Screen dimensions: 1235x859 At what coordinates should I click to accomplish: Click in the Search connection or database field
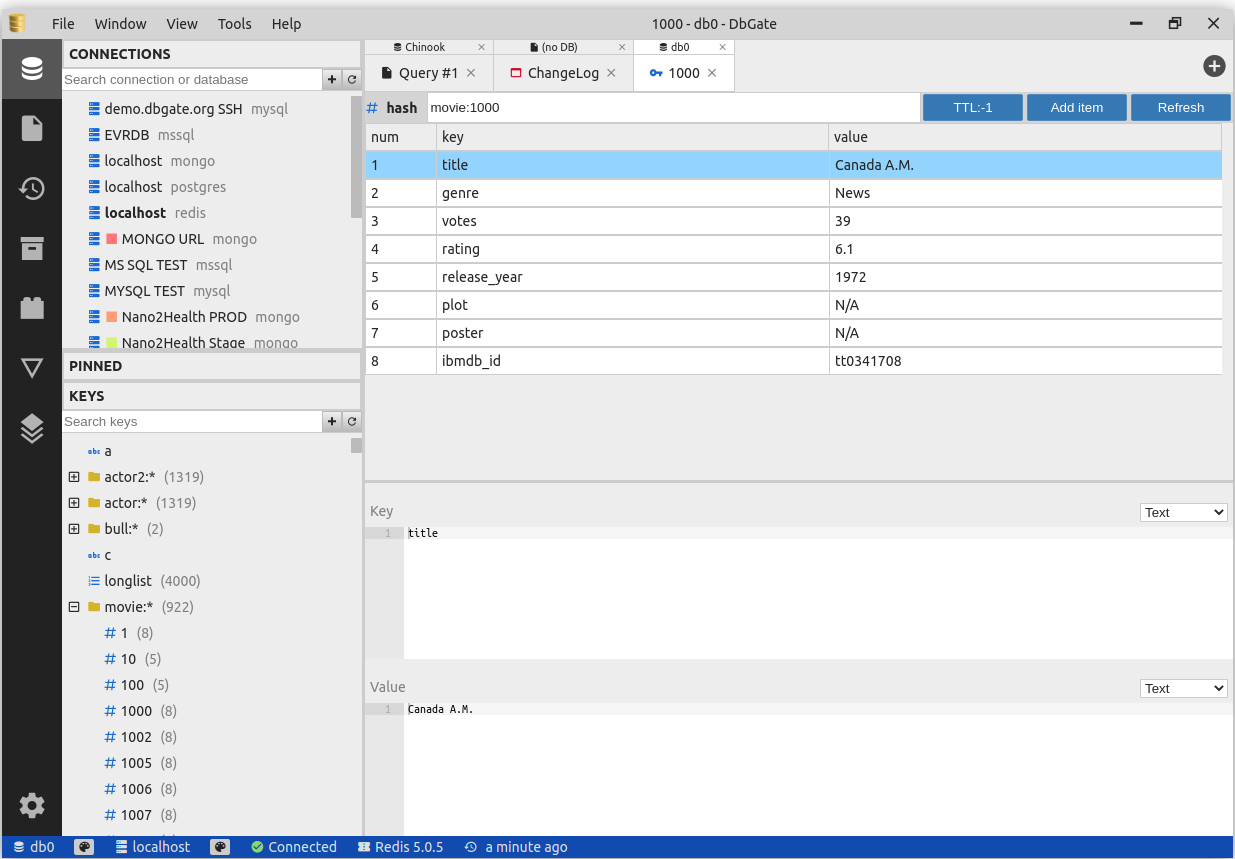pos(192,79)
